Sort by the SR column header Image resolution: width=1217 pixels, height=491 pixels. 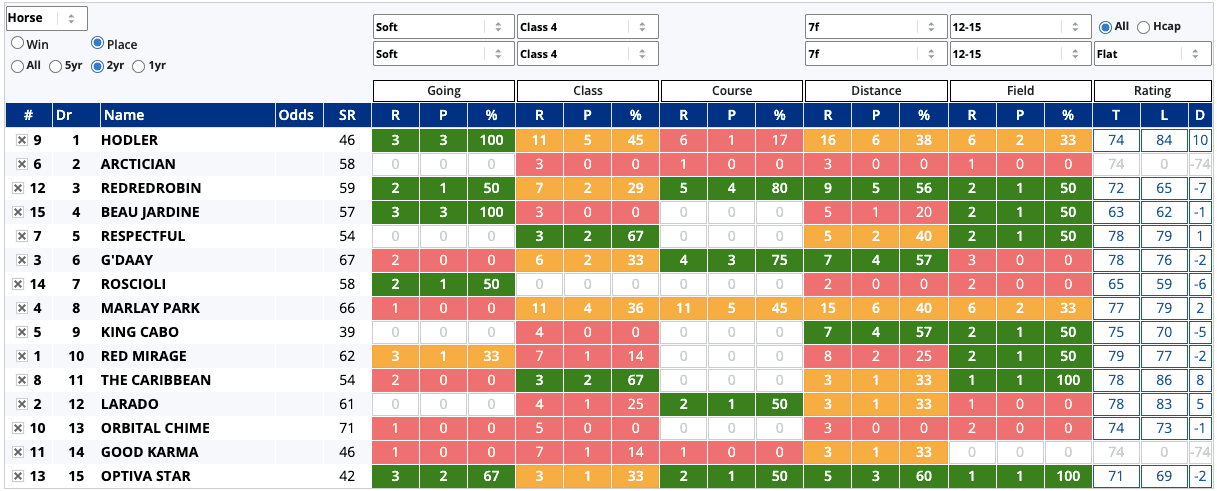pyautogui.click(x=347, y=115)
